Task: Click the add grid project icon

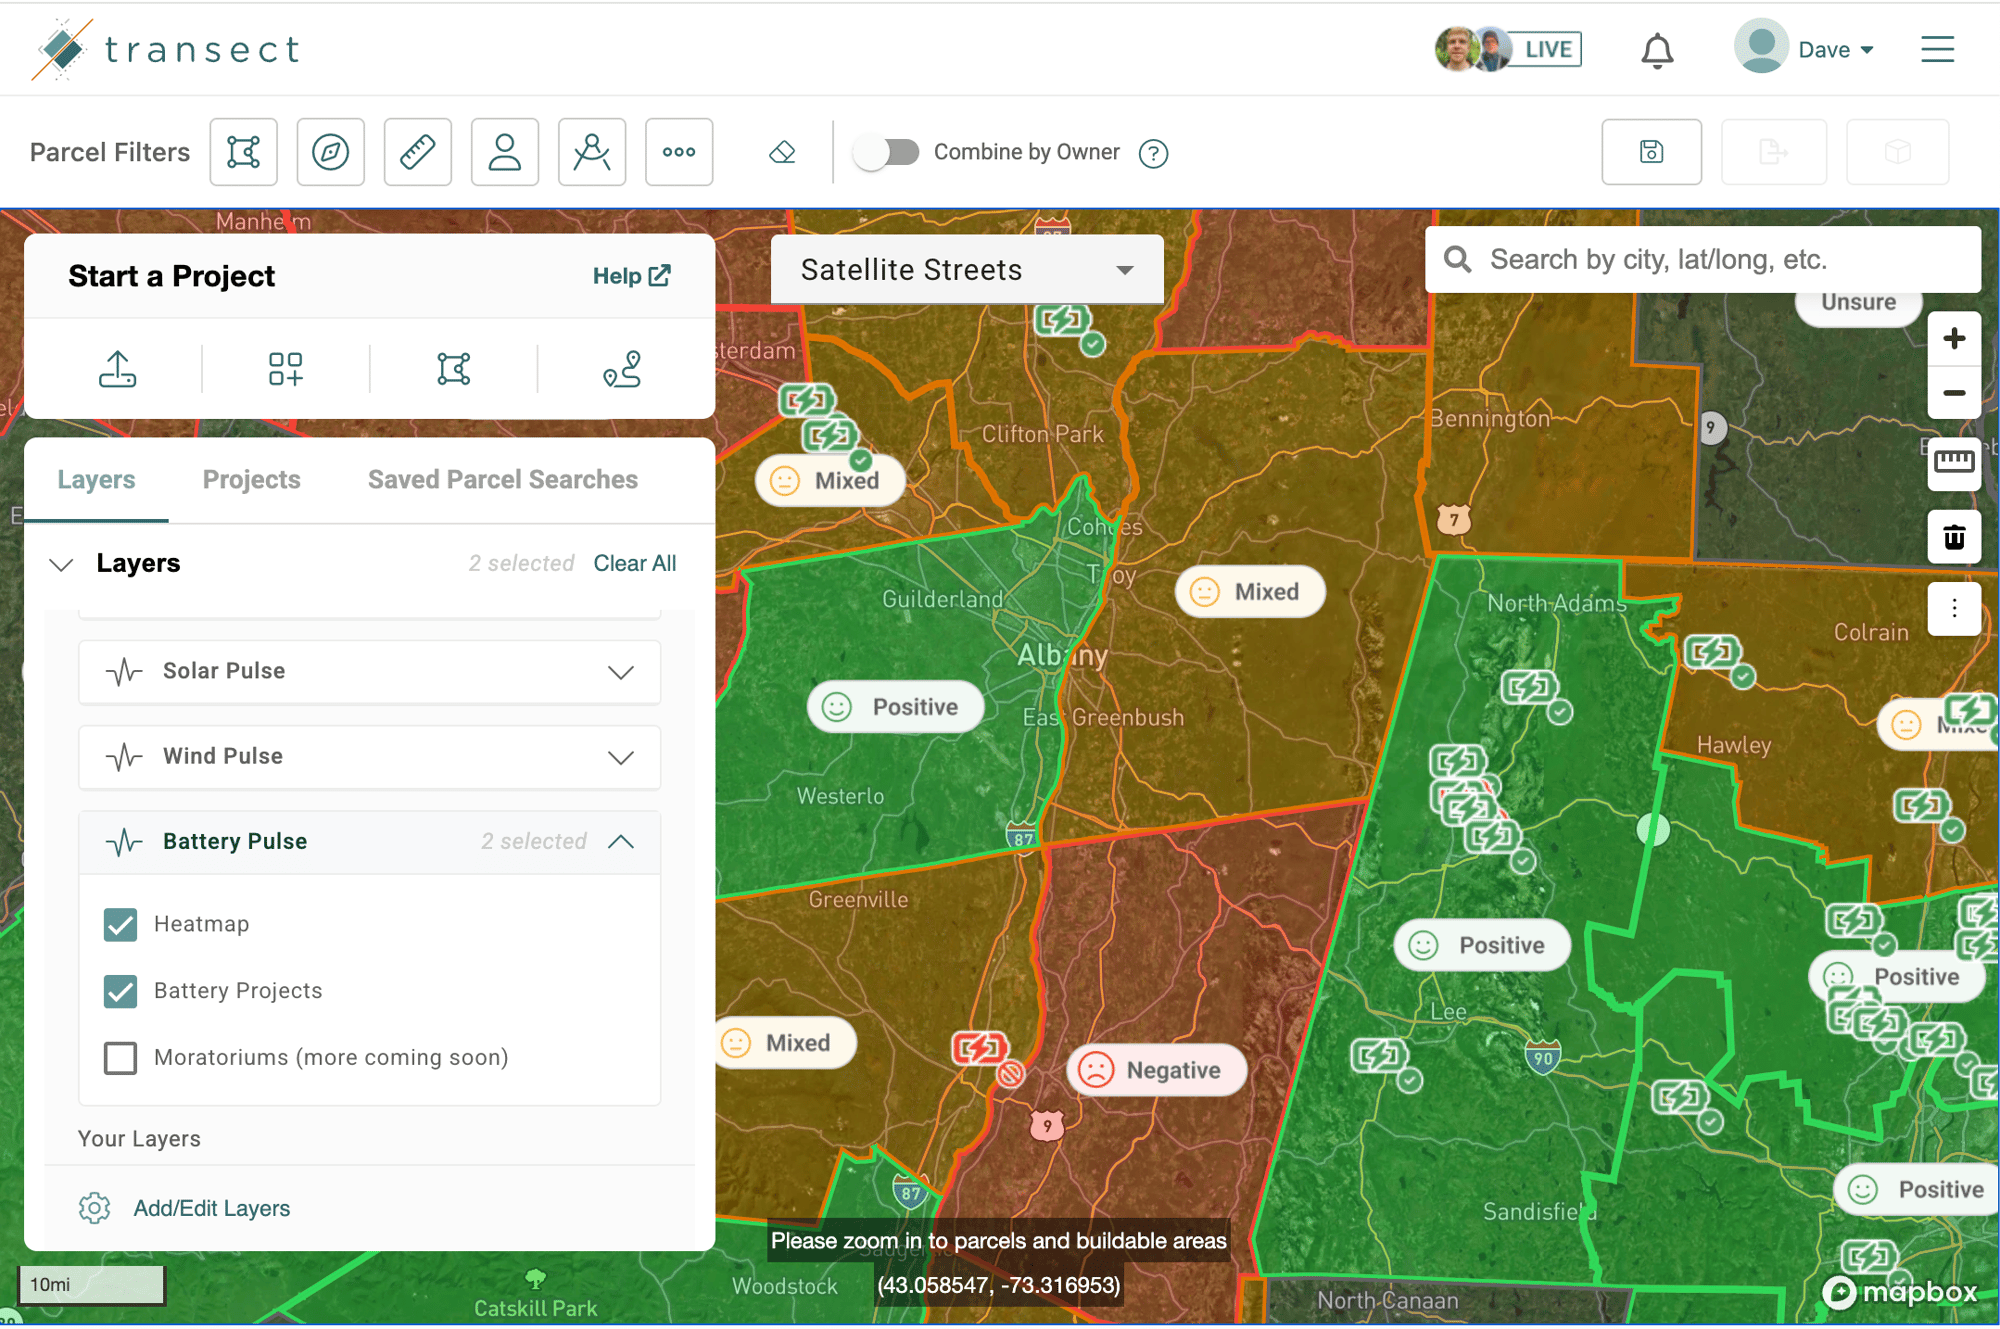Action: pyautogui.click(x=285, y=369)
